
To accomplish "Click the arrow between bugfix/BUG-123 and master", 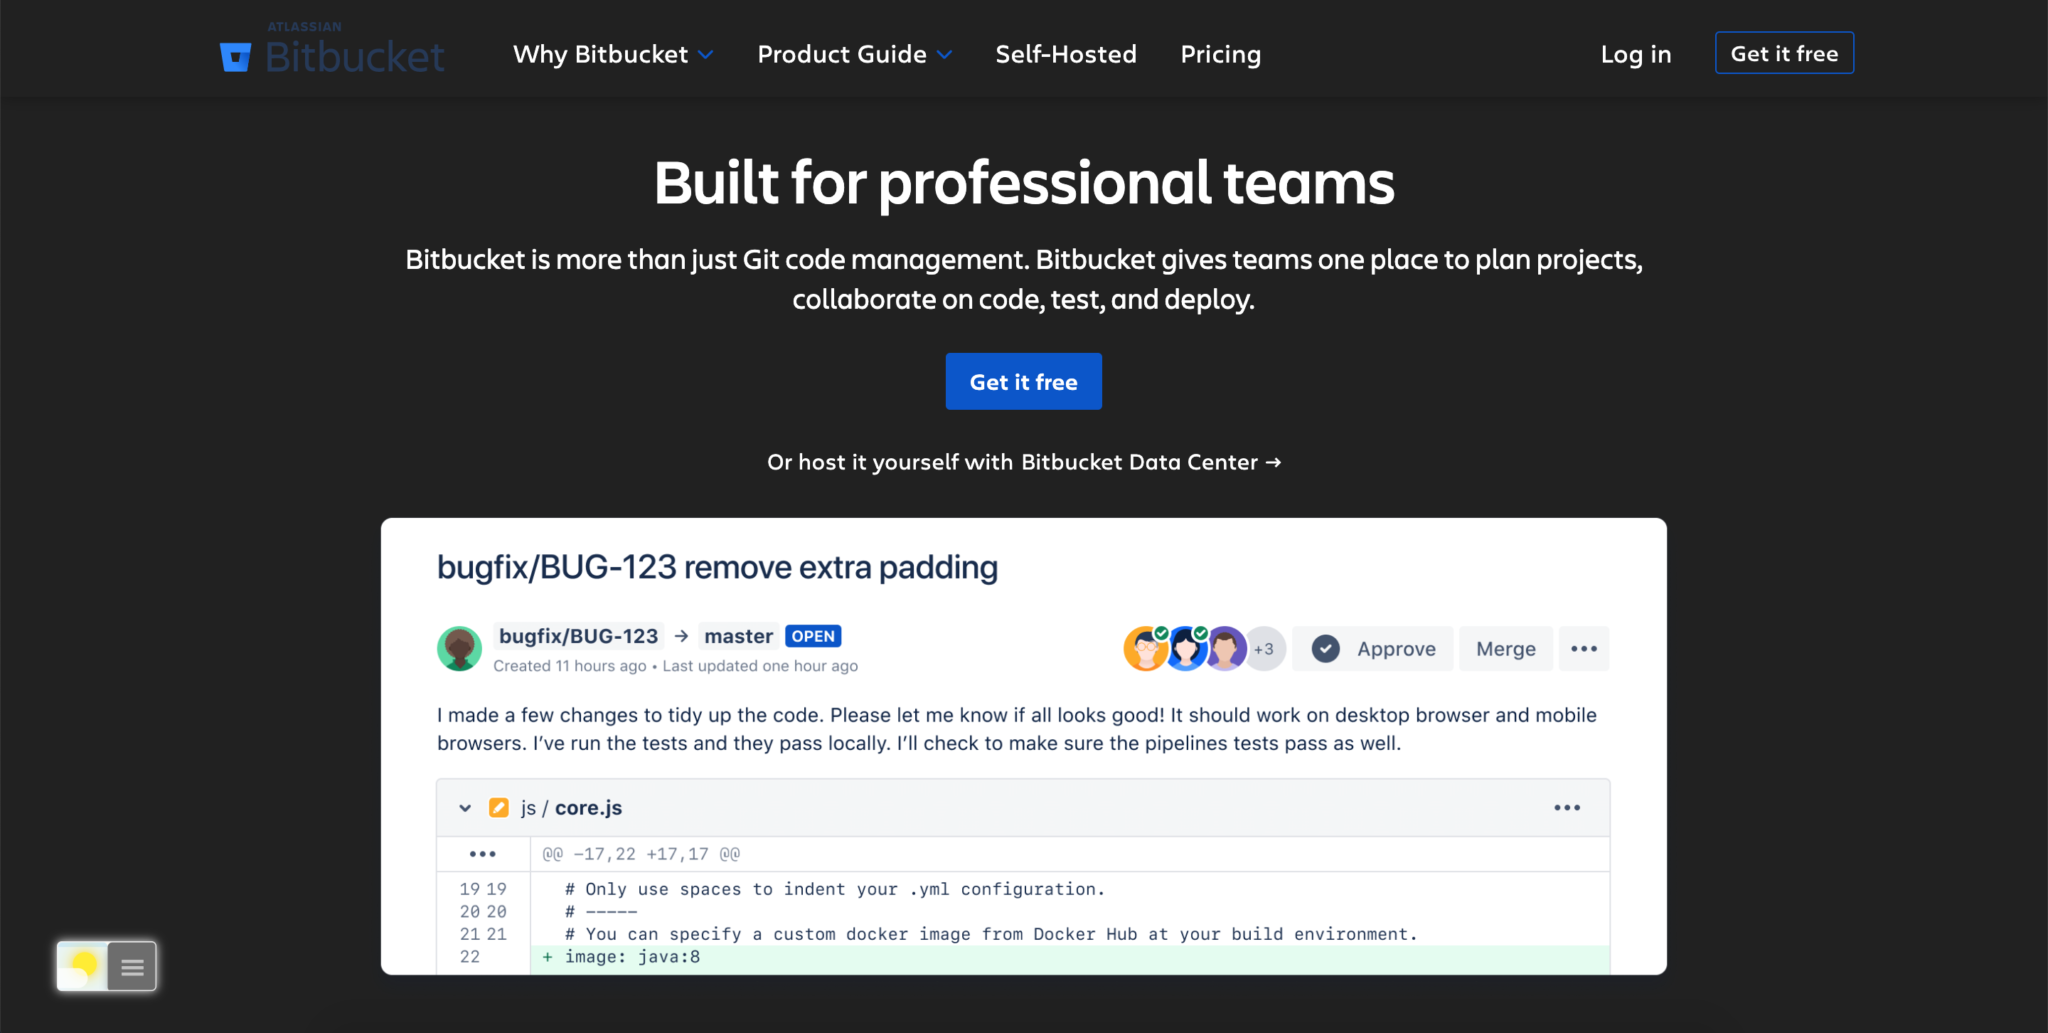I will tap(681, 635).
